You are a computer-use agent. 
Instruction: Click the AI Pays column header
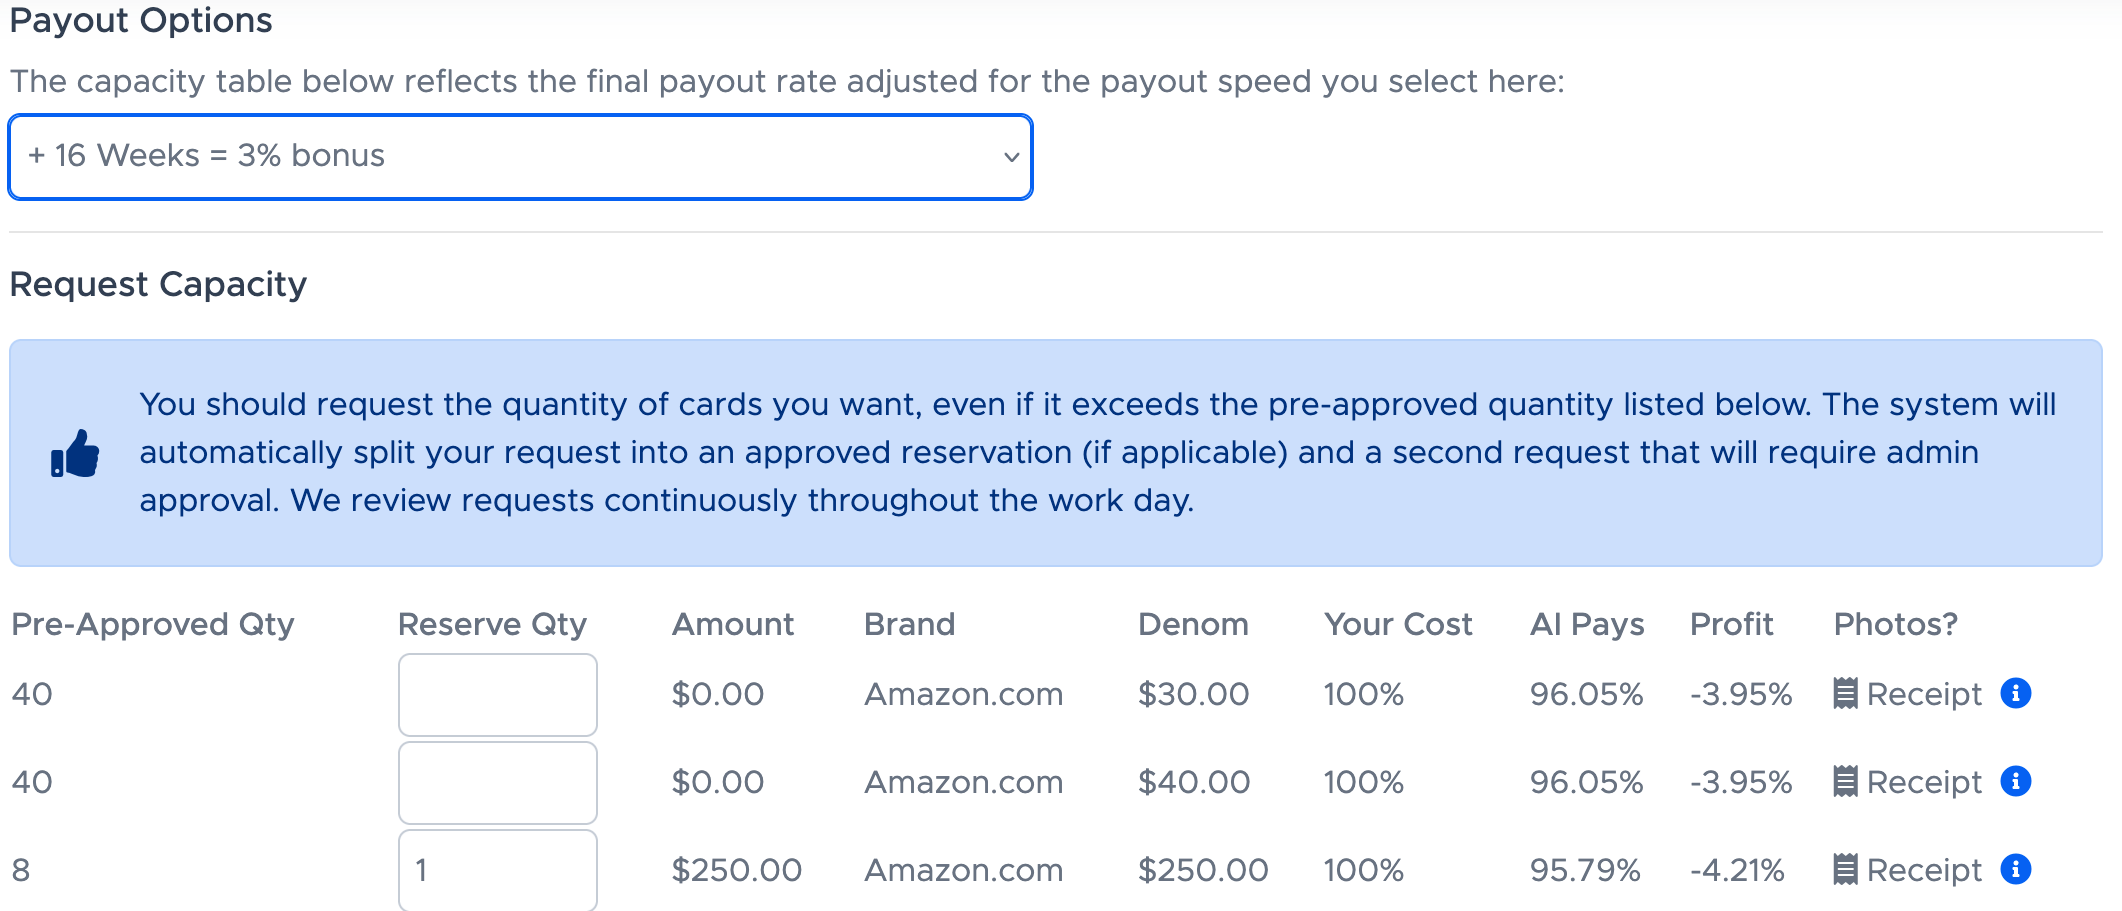1586,624
